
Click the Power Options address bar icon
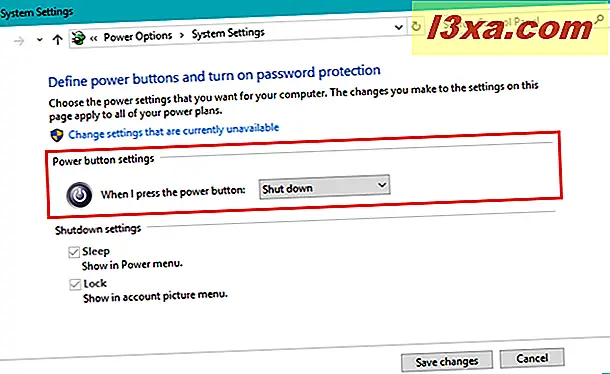tap(79, 38)
